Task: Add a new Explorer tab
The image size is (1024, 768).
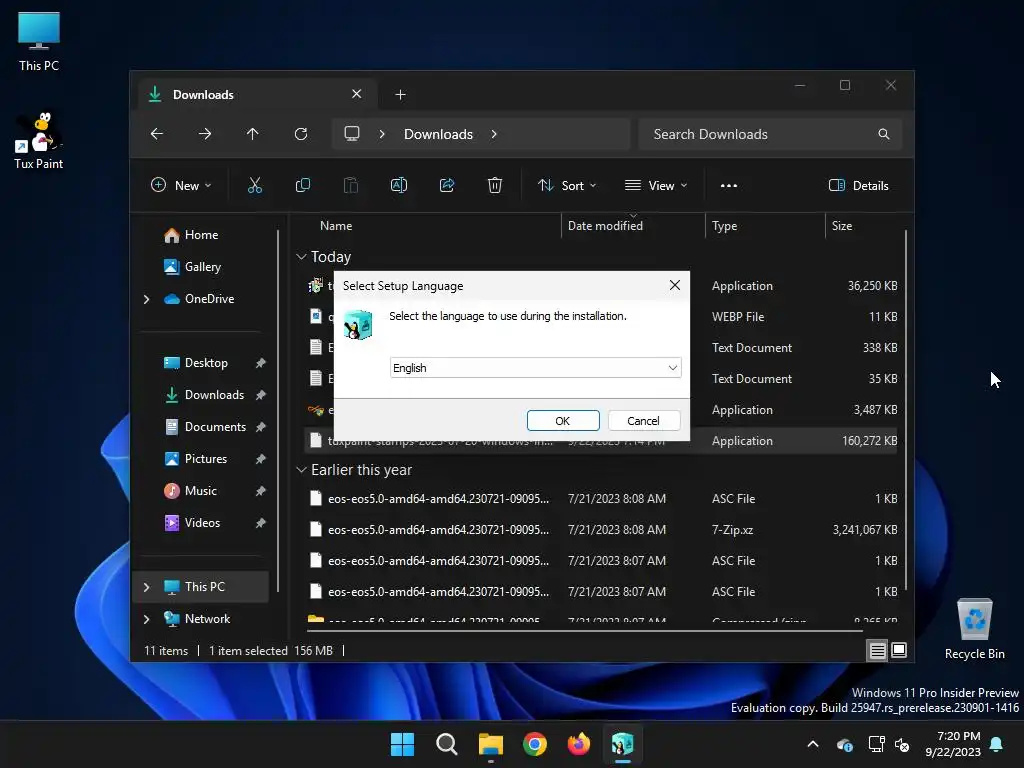Action: (x=400, y=95)
